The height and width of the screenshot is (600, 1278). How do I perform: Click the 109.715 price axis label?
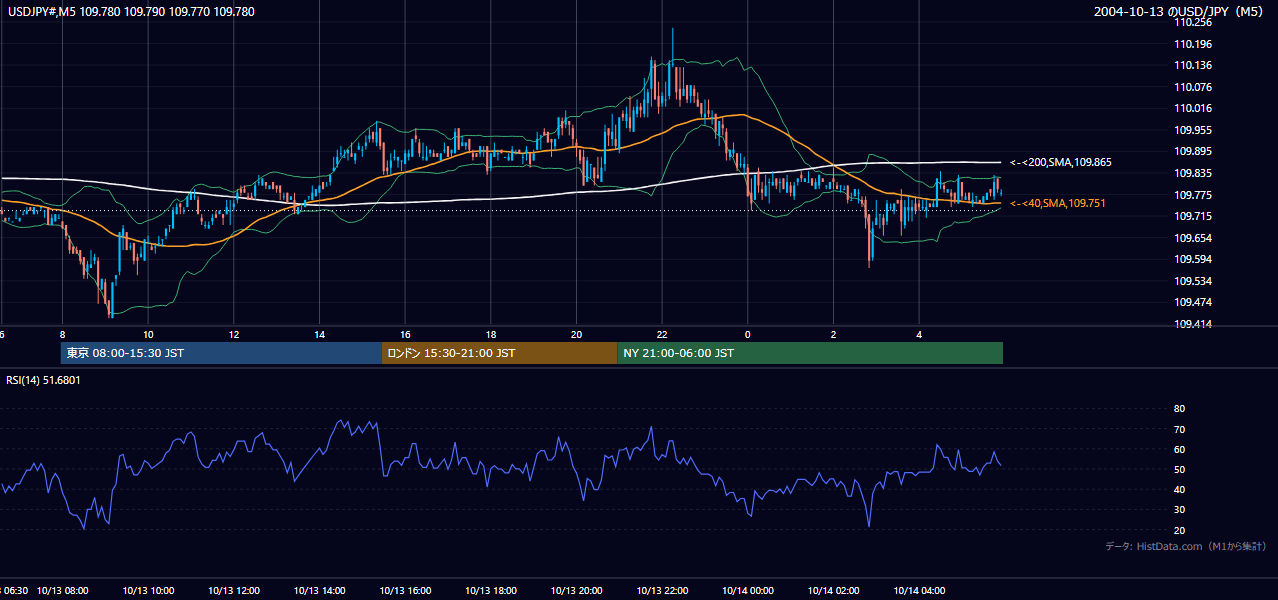[1194, 216]
